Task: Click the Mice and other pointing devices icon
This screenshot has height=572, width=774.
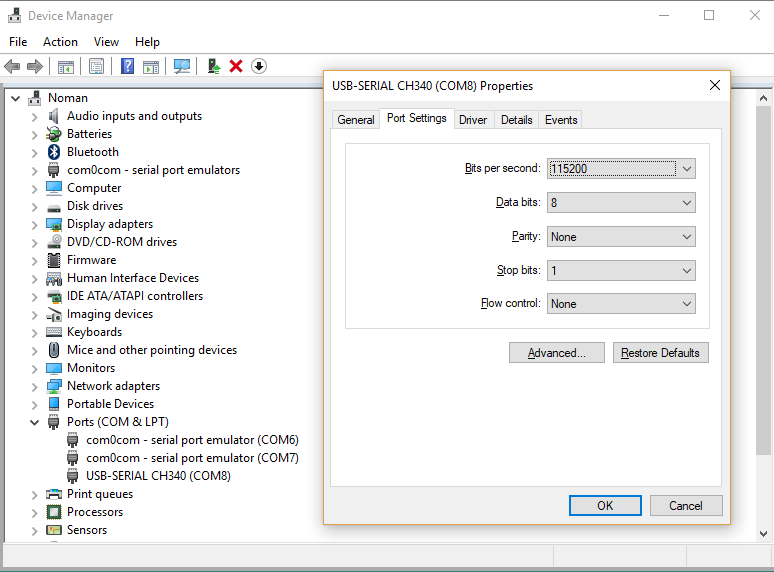Action: (54, 350)
